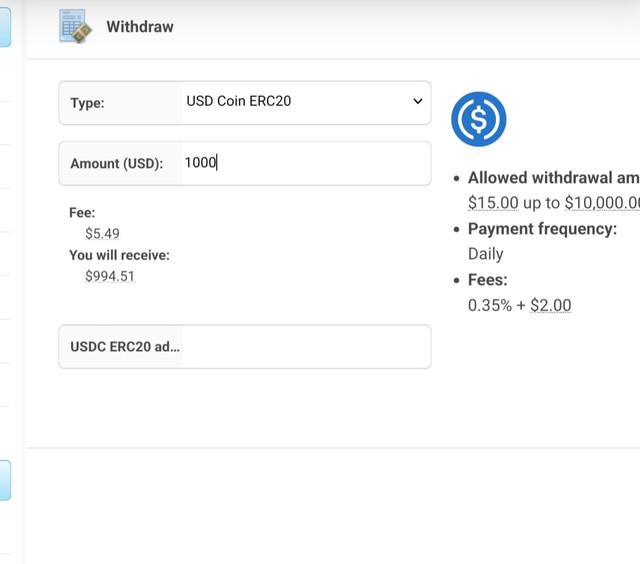The height and width of the screenshot is (564, 640).
Task: Click the $5.49 fee value
Action: 102,233
